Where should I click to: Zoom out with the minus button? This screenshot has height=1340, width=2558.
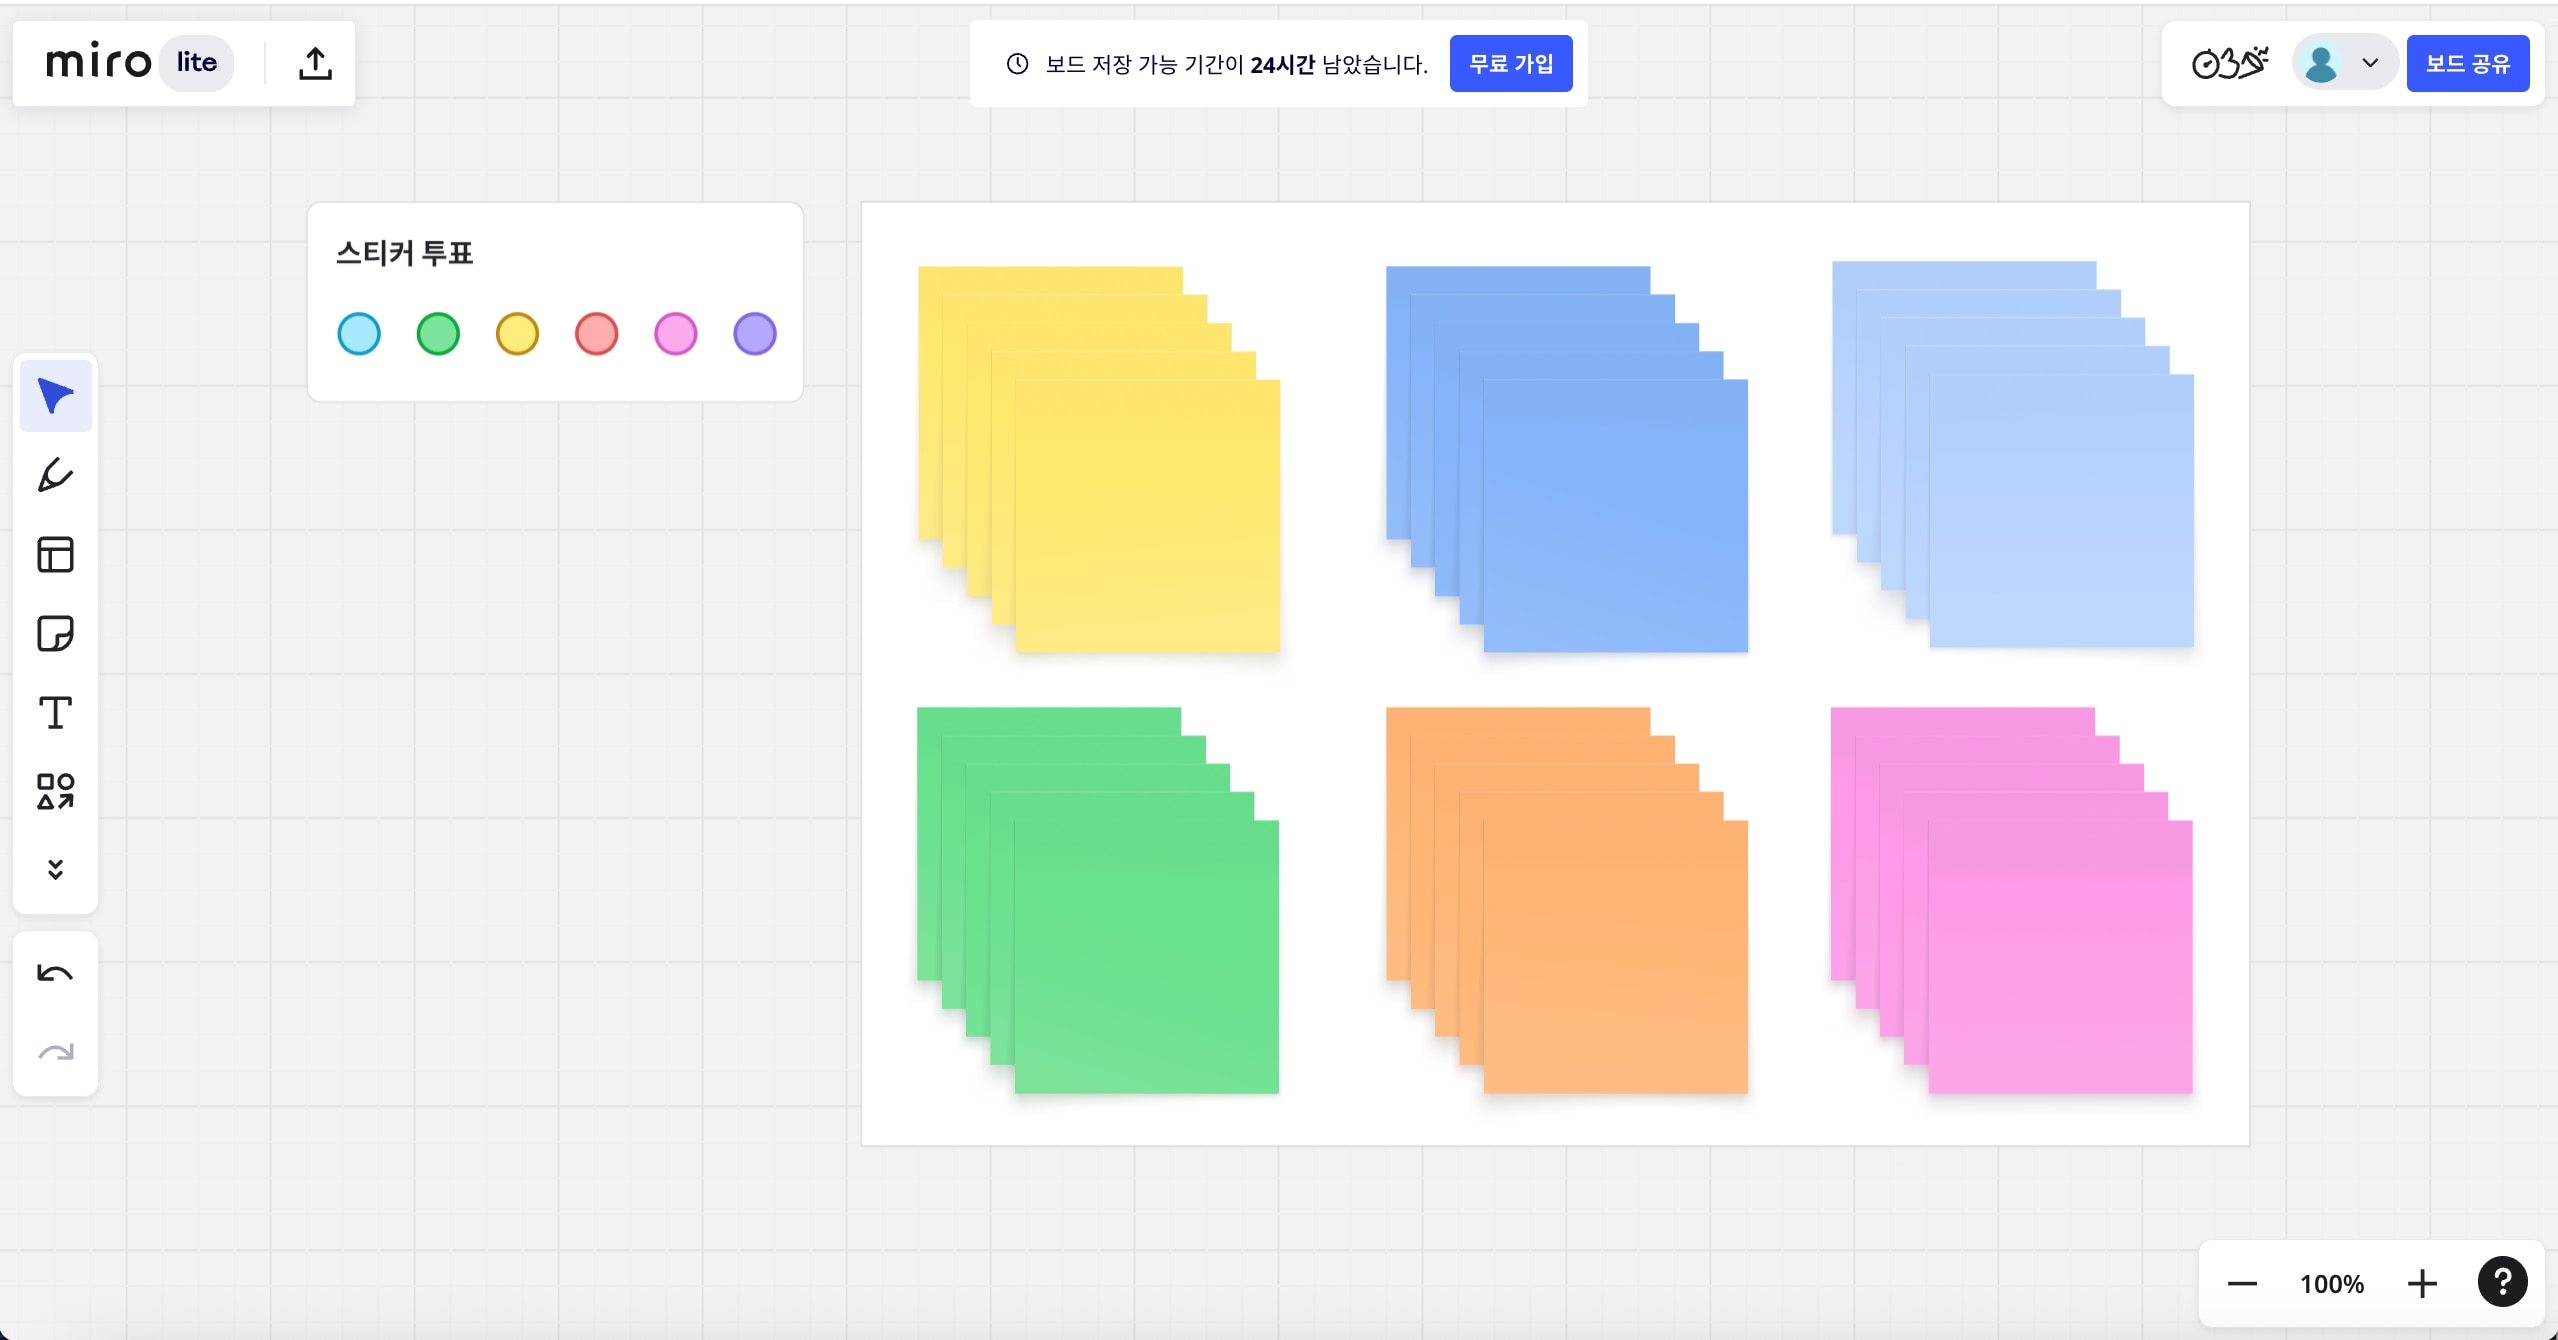click(x=2242, y=1284)
